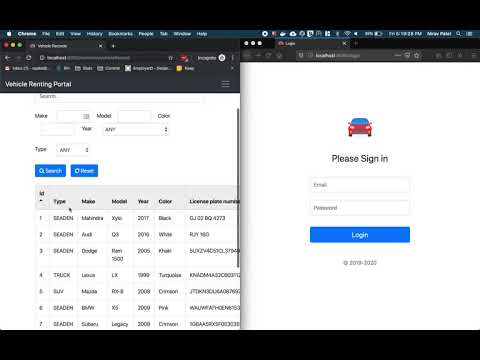Focus the Search box above the filters
The width and height of the screenshot is (480, 360).
[x=119, y=97]
